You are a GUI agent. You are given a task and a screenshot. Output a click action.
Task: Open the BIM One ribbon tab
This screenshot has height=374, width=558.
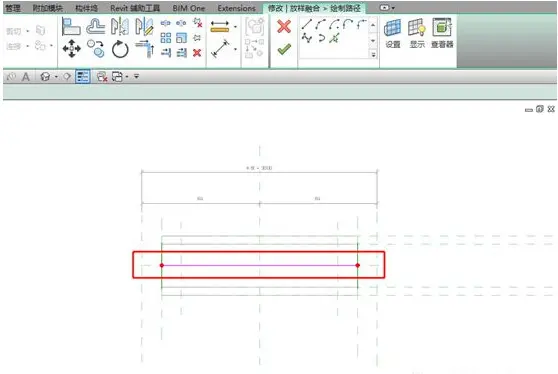click(189, 8)
